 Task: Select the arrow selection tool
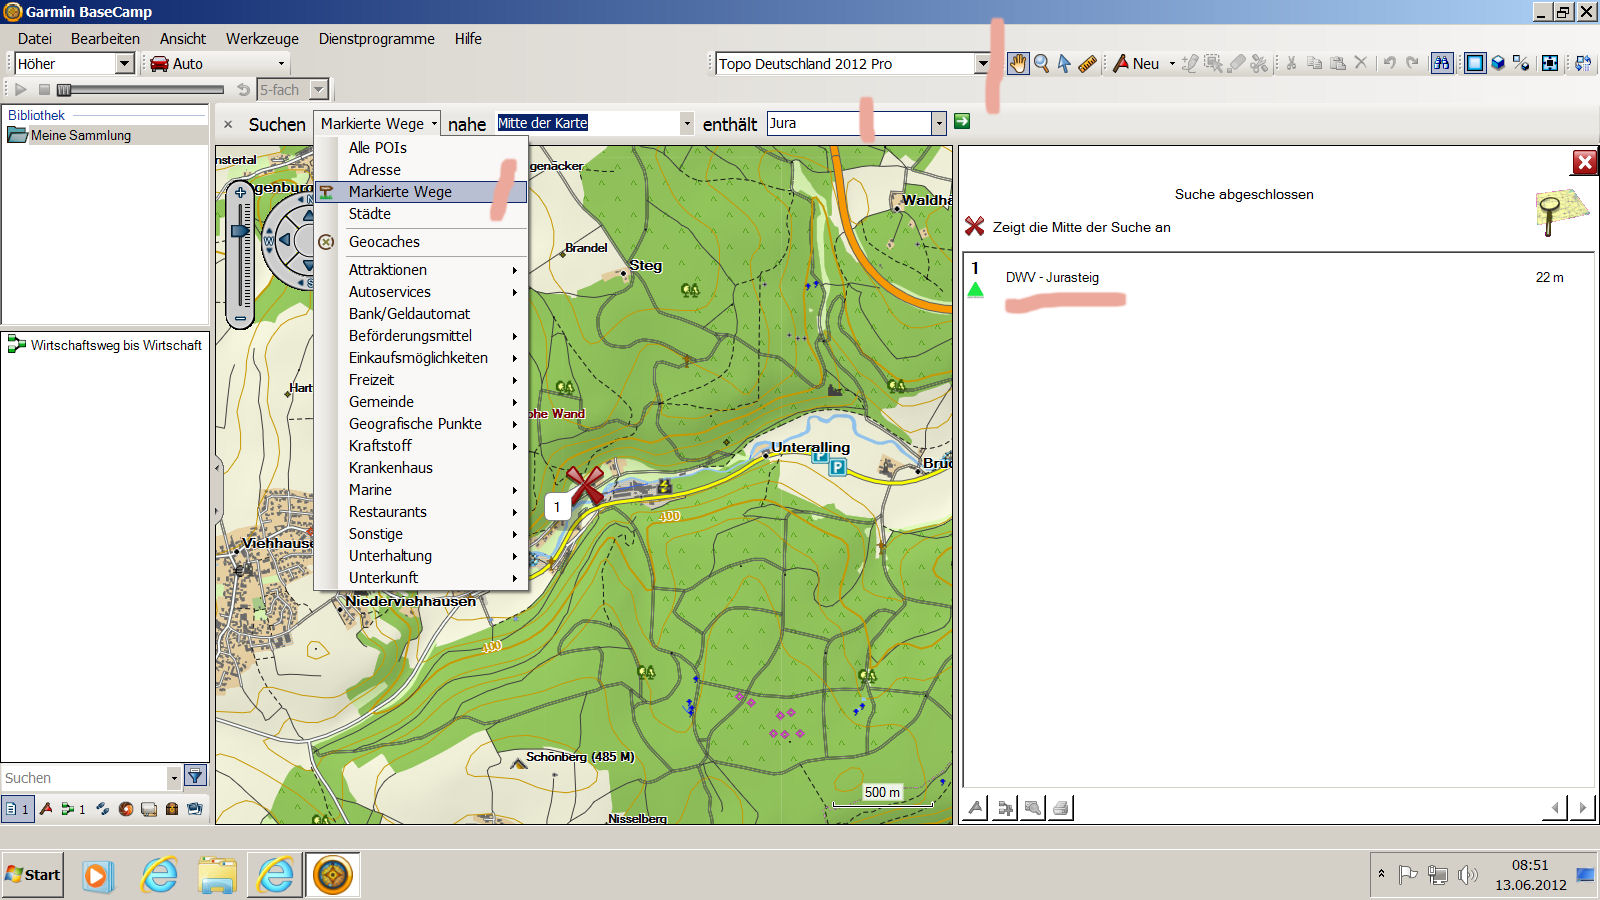click(x=1064, y=63)
